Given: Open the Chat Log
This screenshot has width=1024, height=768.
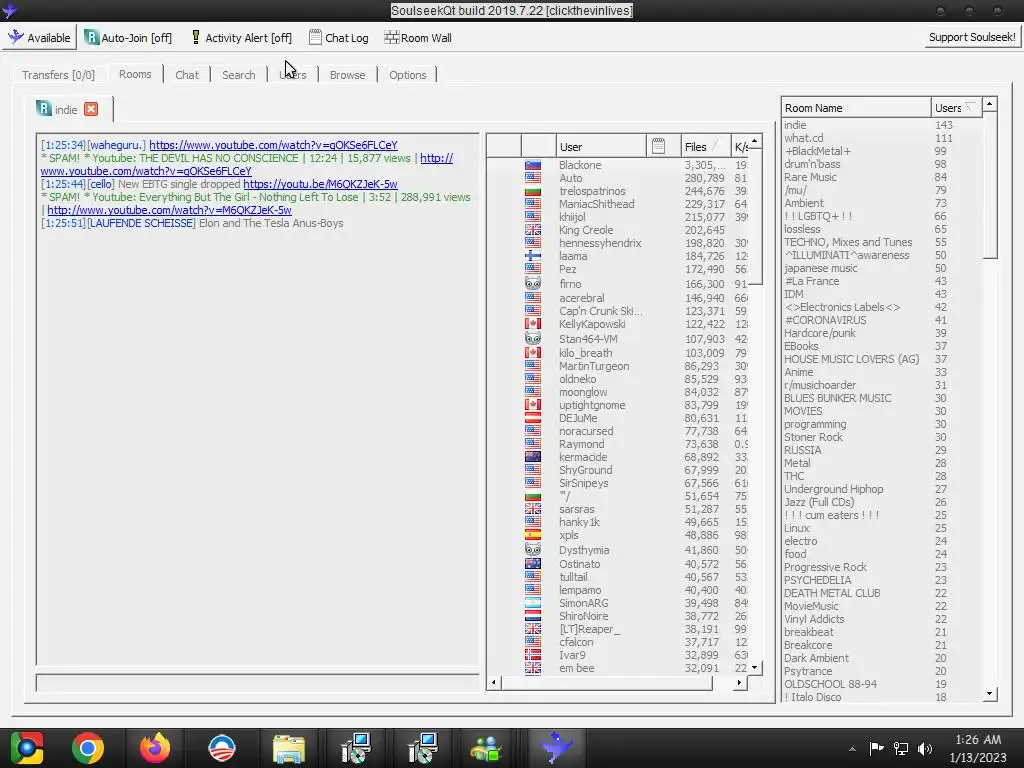Looking at the screenshot, I should point(338,37).
